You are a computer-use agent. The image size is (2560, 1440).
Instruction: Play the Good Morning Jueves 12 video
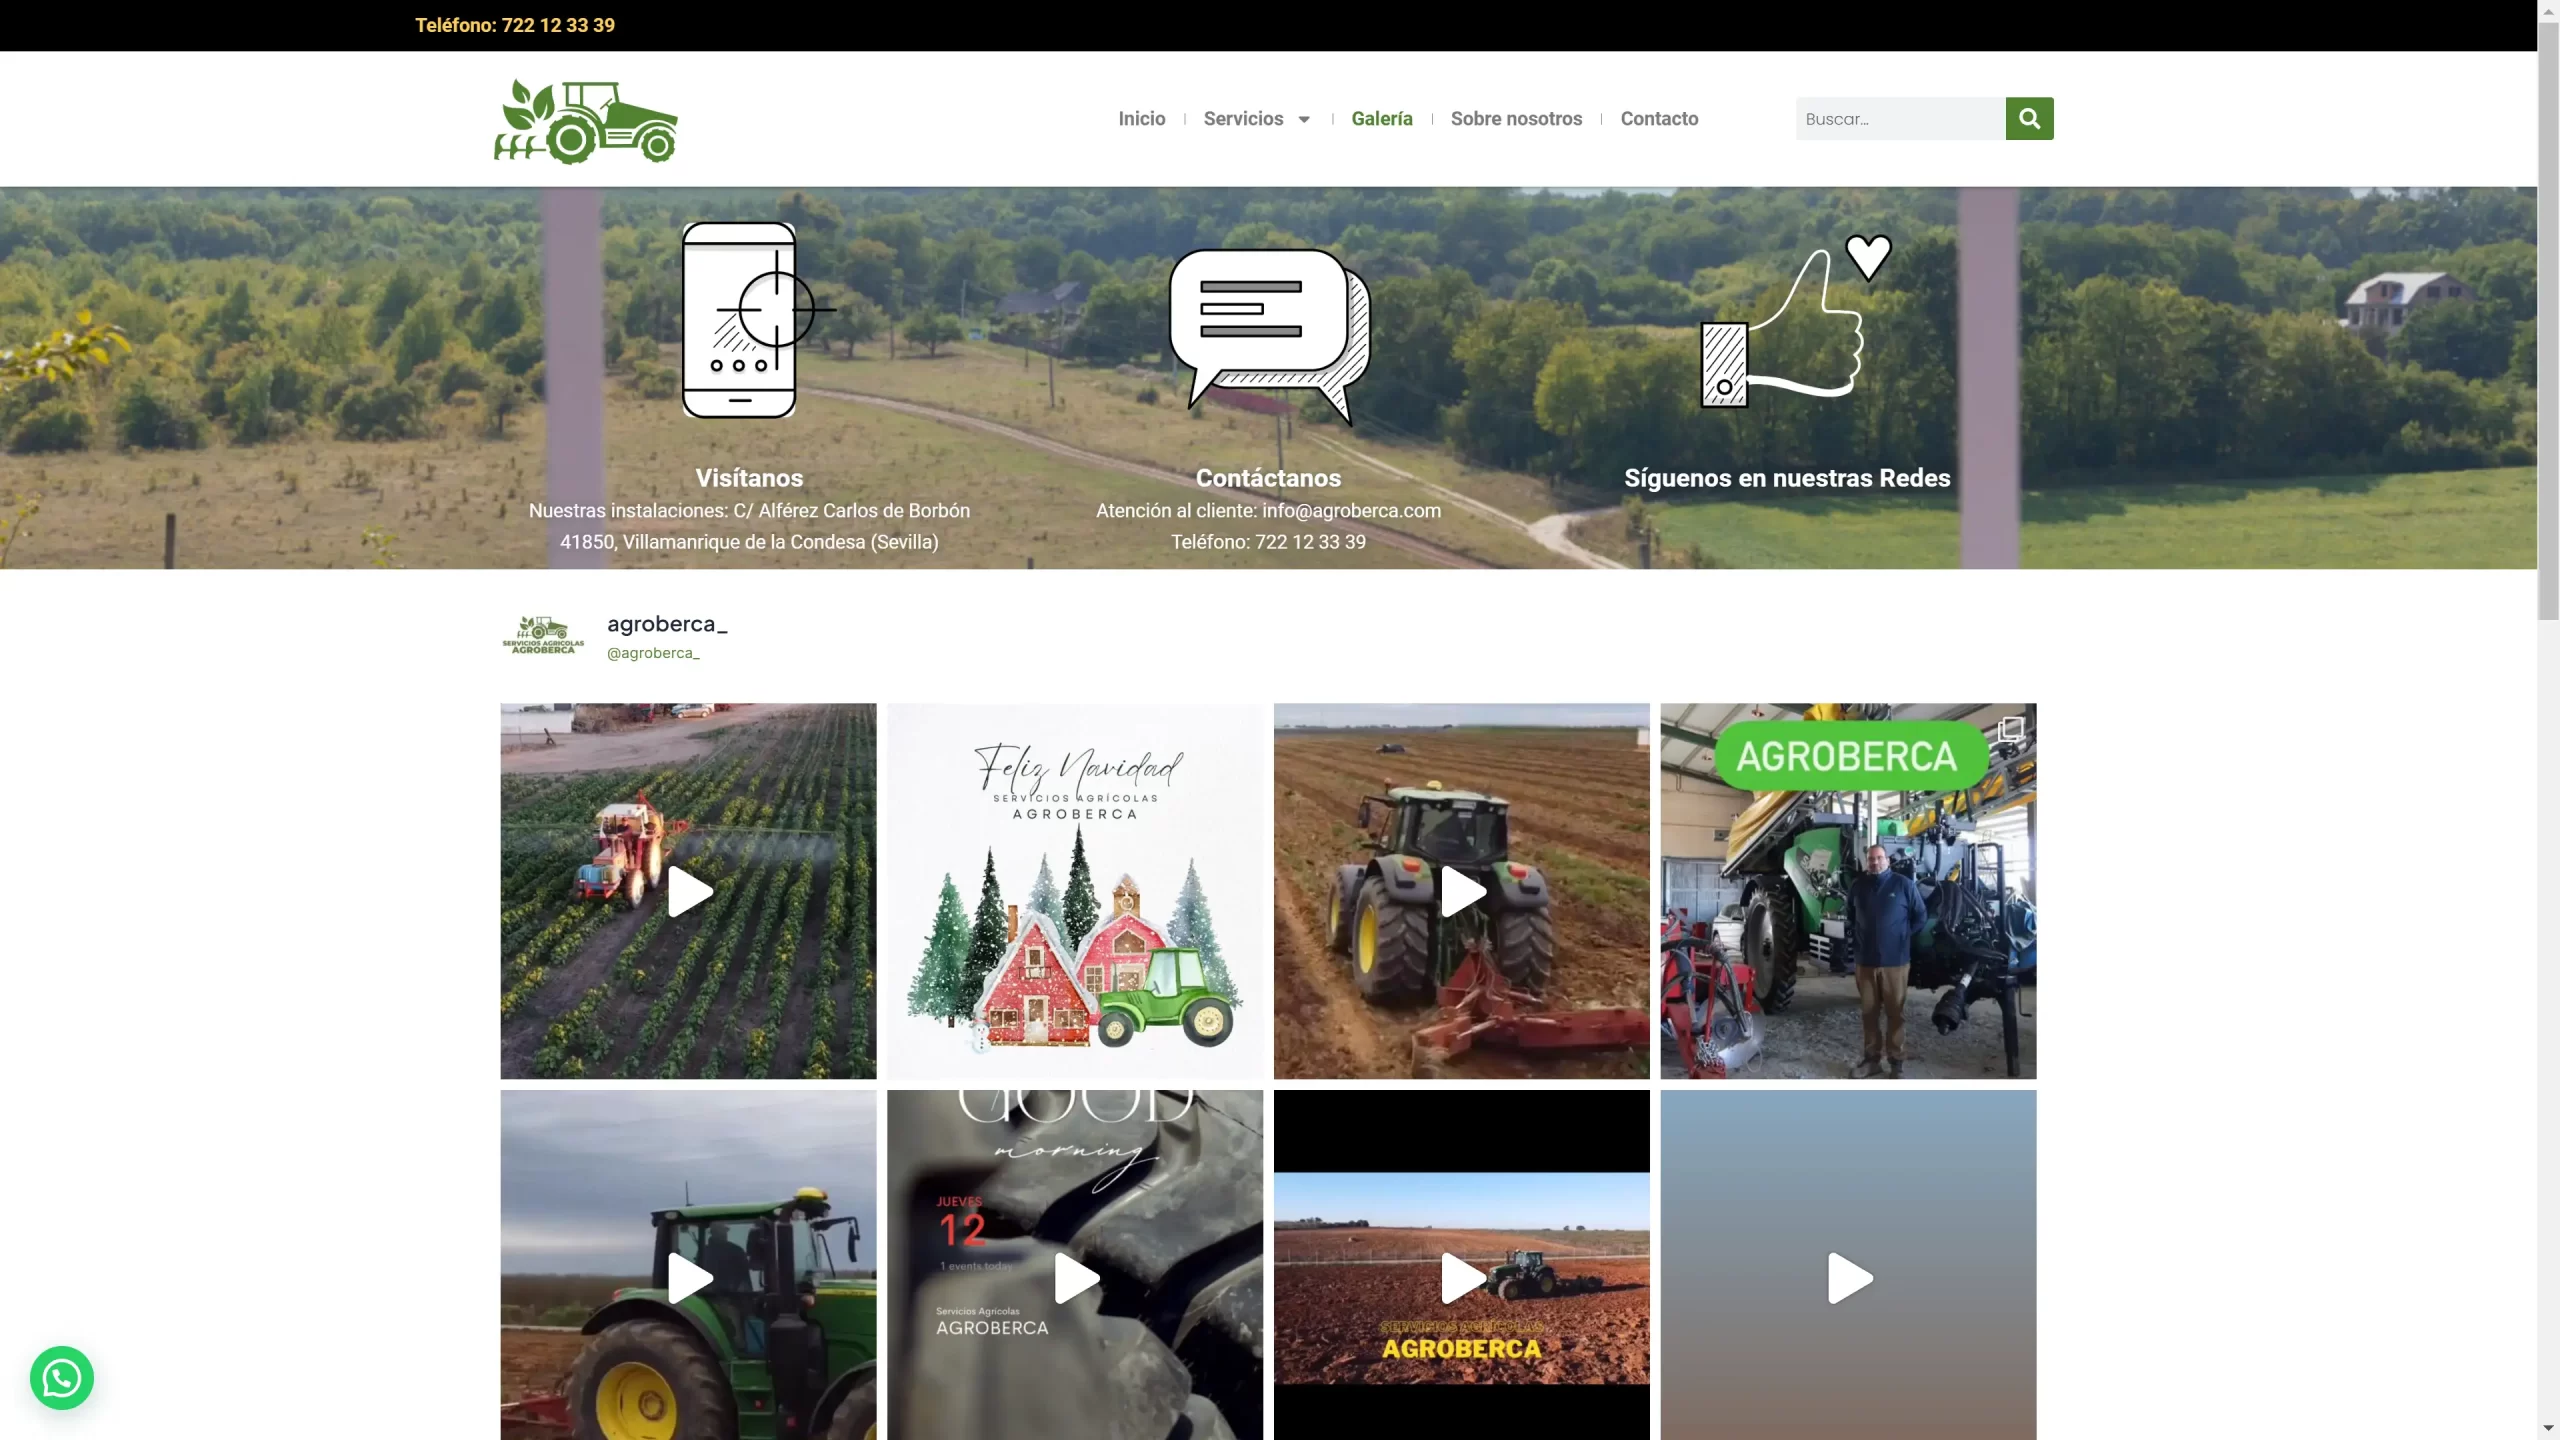pos(1075,1277)
